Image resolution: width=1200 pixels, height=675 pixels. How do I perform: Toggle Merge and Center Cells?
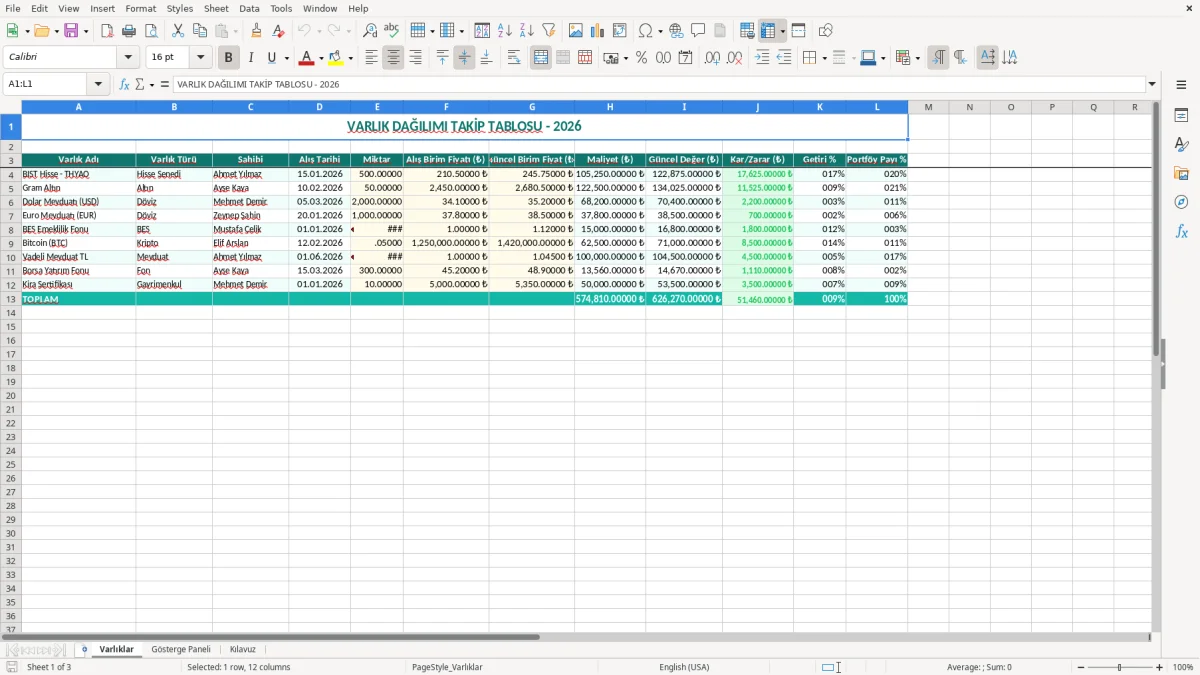[541, 58]
